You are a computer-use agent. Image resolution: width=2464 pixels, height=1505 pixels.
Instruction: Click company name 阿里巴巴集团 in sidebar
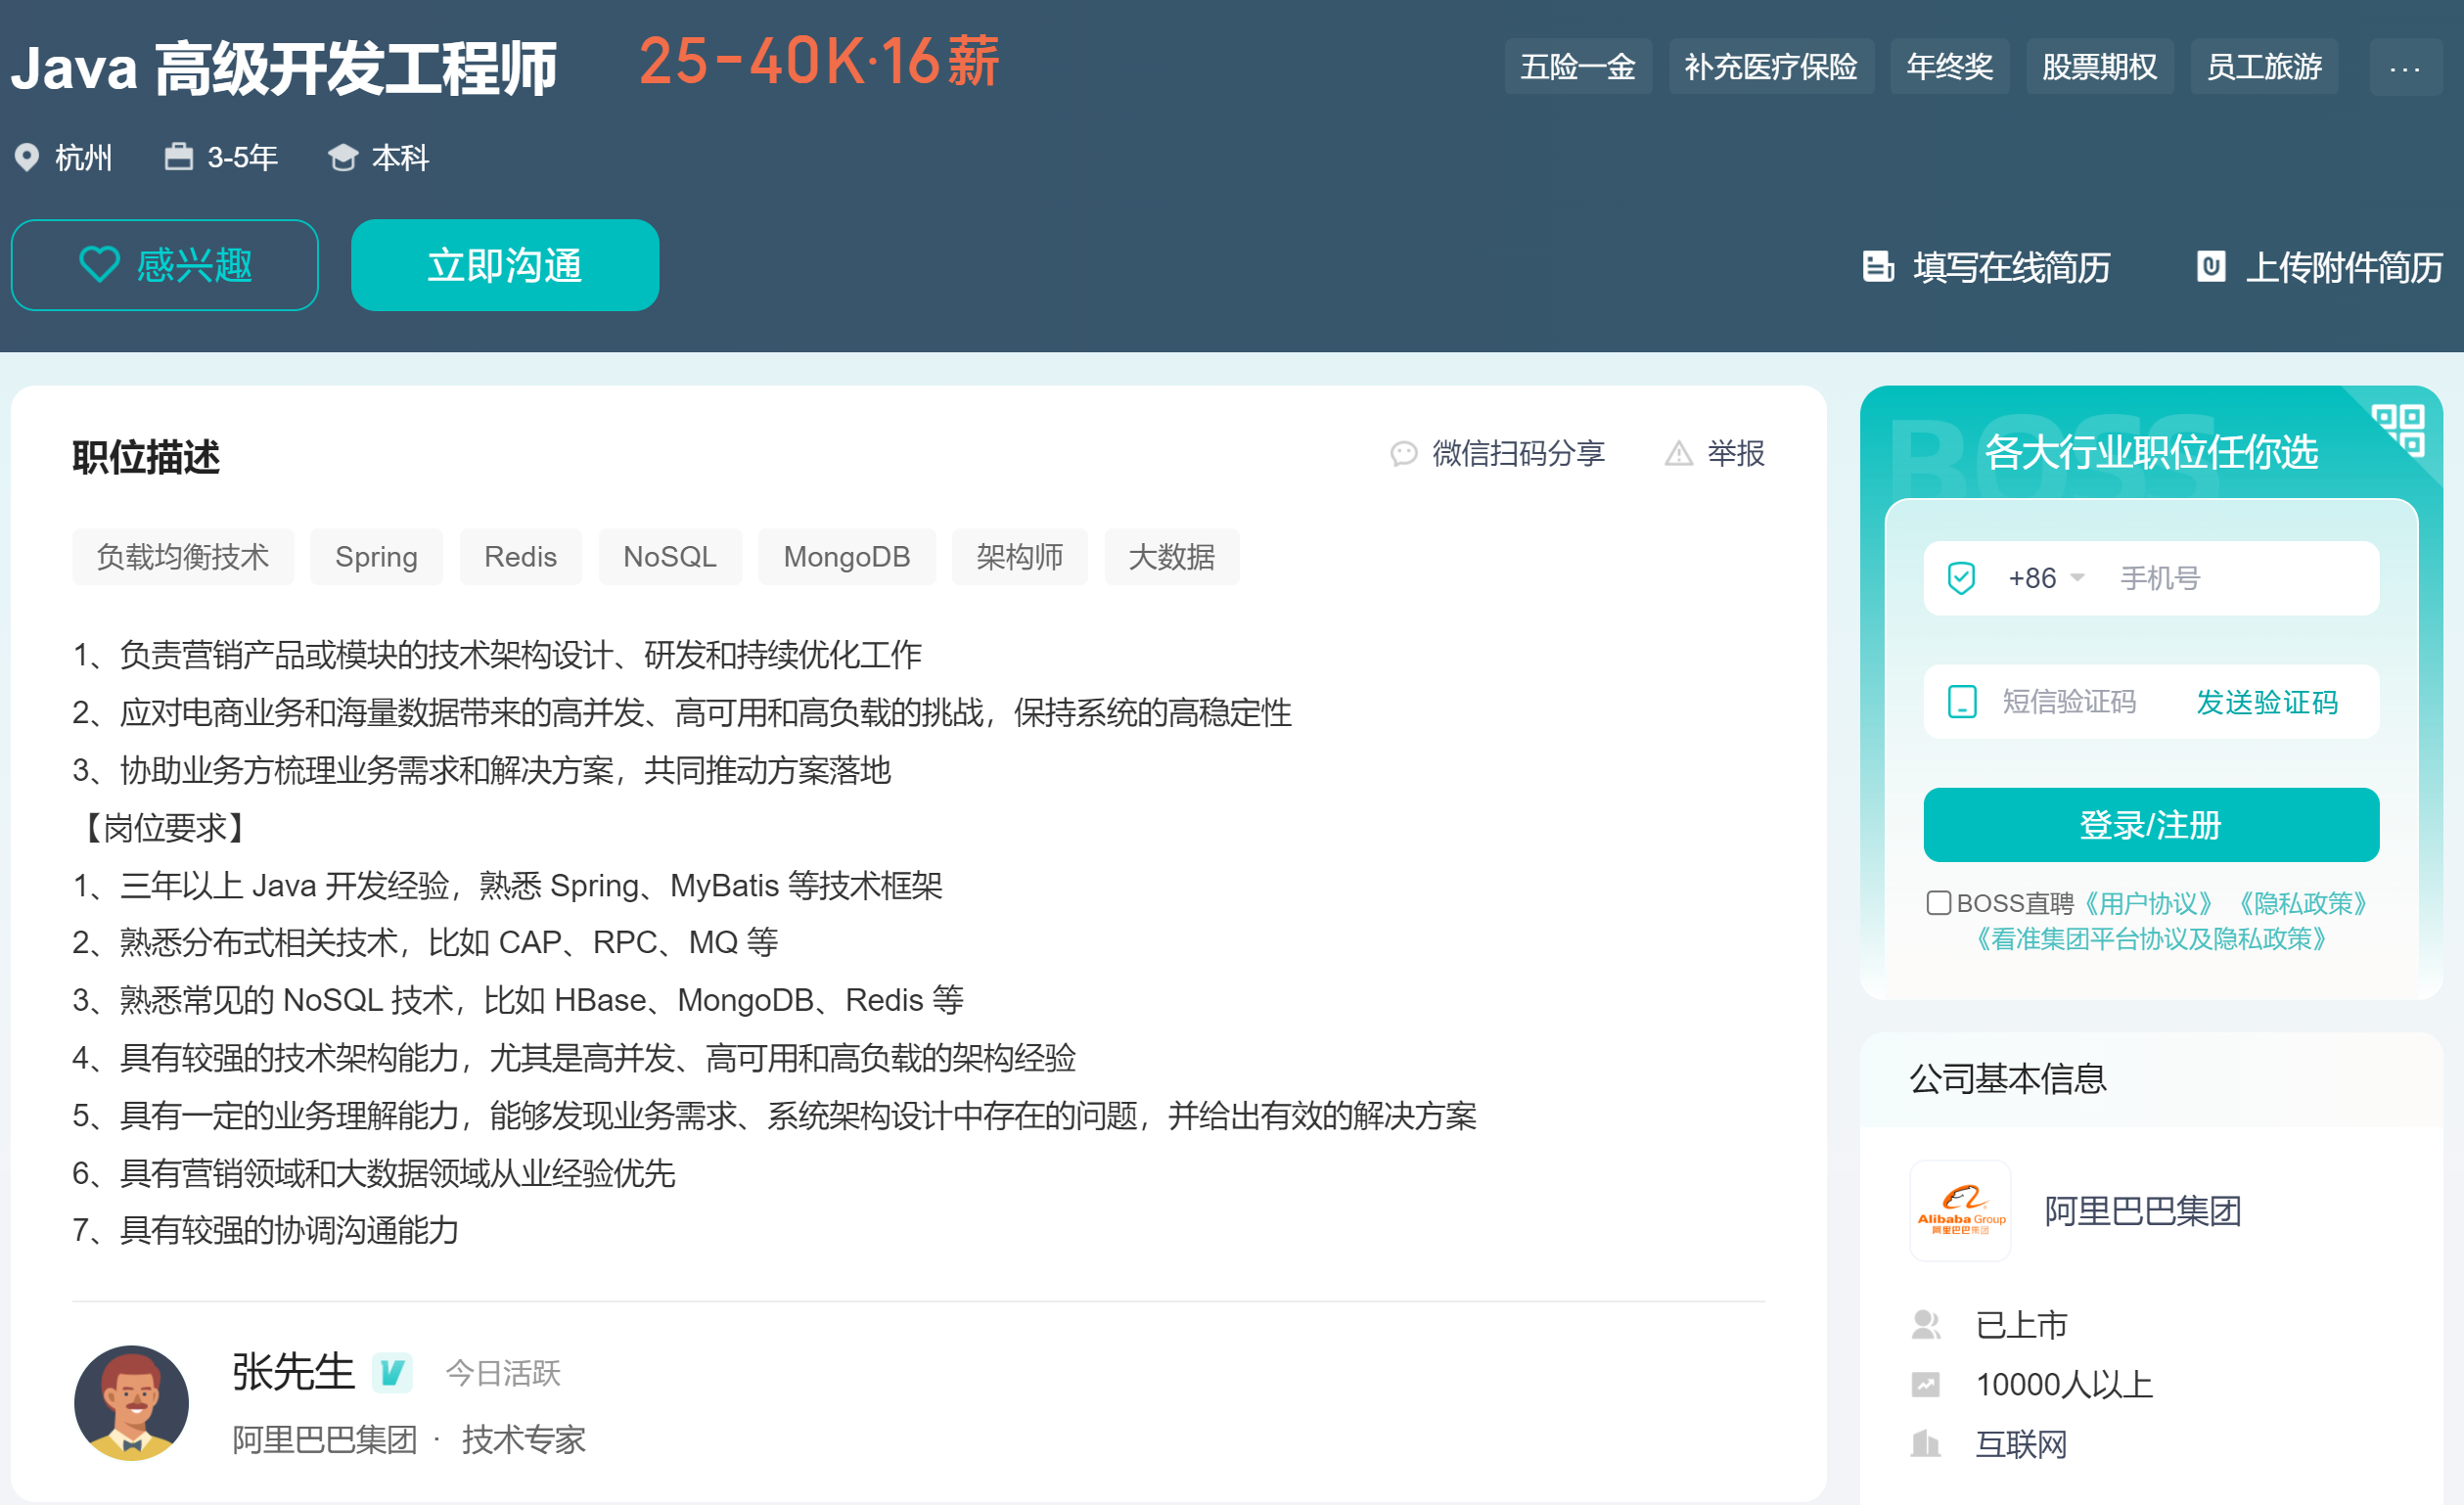coord(2143,1211)
